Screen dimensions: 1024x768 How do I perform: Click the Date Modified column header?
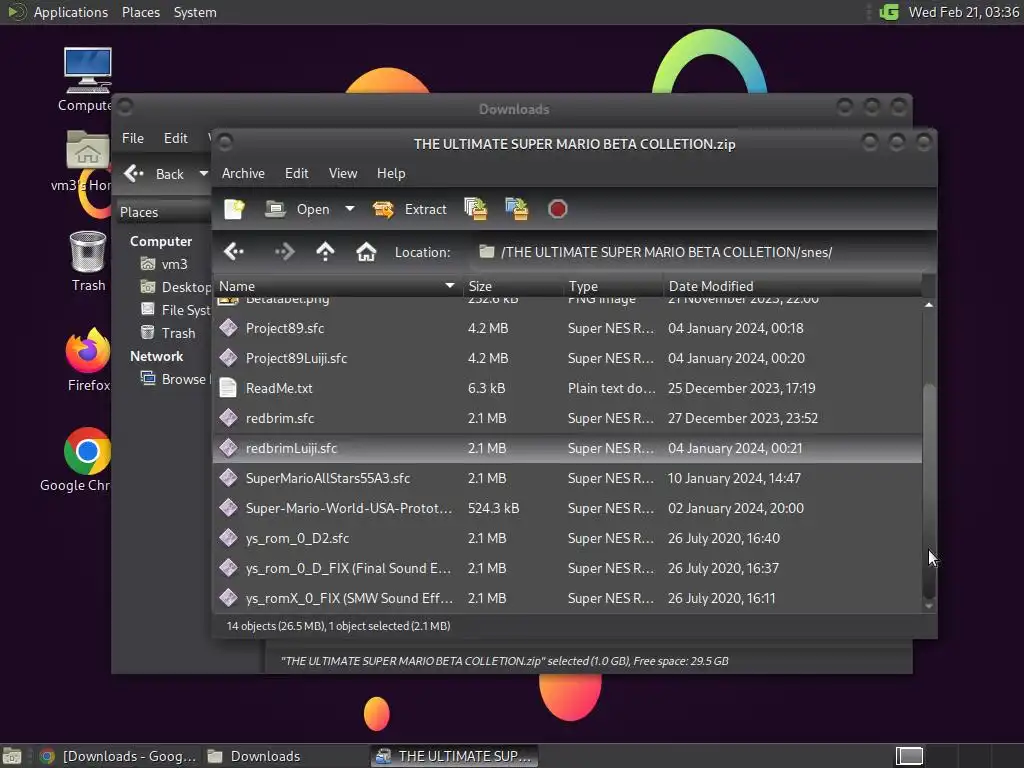click(792, 286)
